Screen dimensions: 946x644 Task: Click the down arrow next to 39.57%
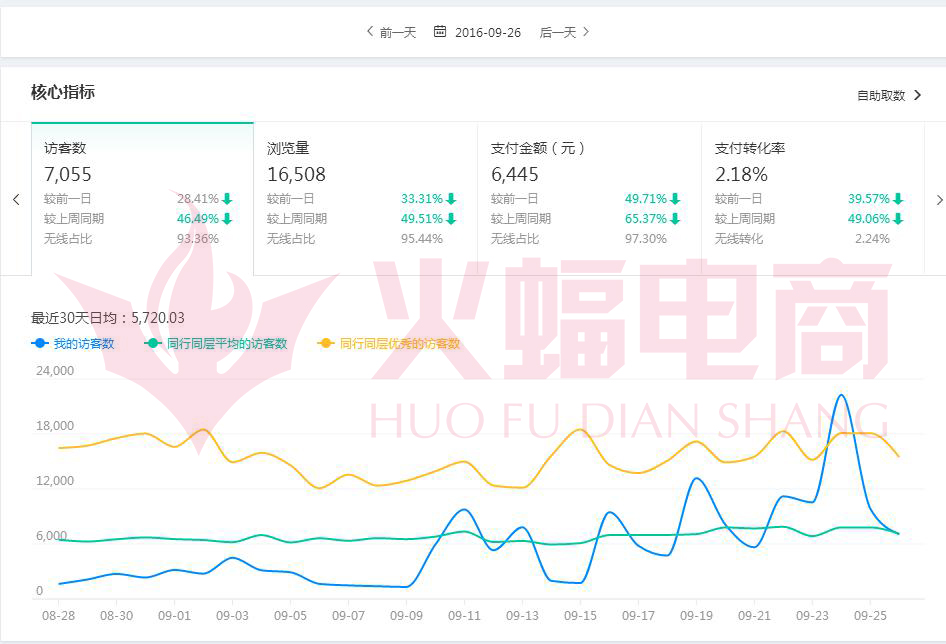(x=898, y=199)
